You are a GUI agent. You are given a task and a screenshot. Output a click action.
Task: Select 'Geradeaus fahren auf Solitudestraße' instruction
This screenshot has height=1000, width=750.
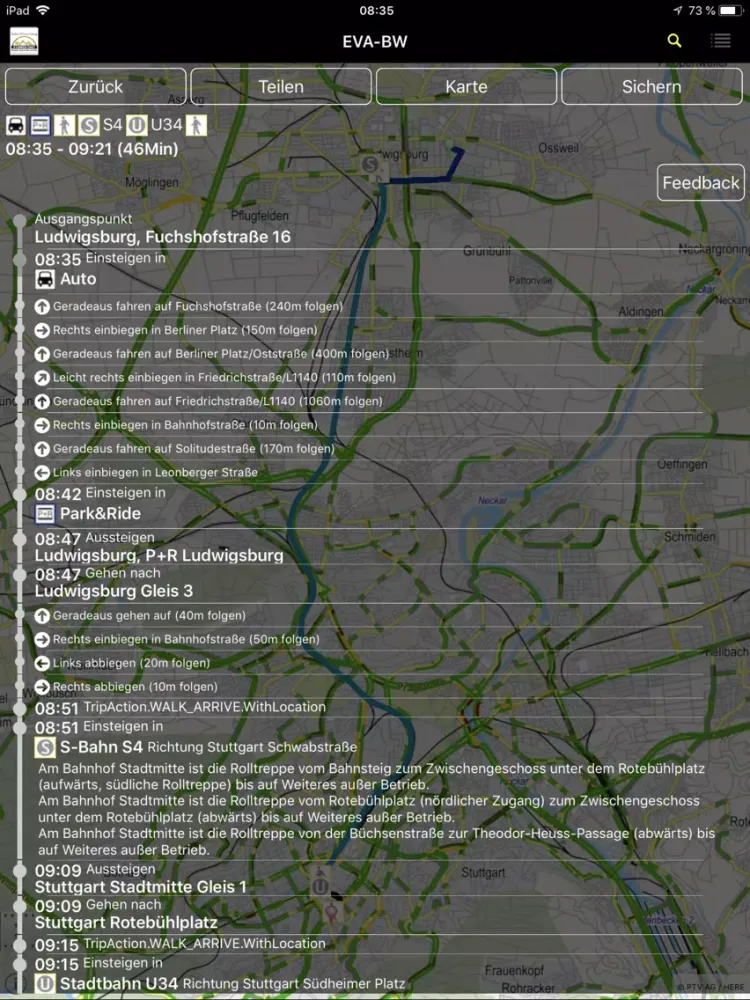pyautogui.click(x=193, y=449)
